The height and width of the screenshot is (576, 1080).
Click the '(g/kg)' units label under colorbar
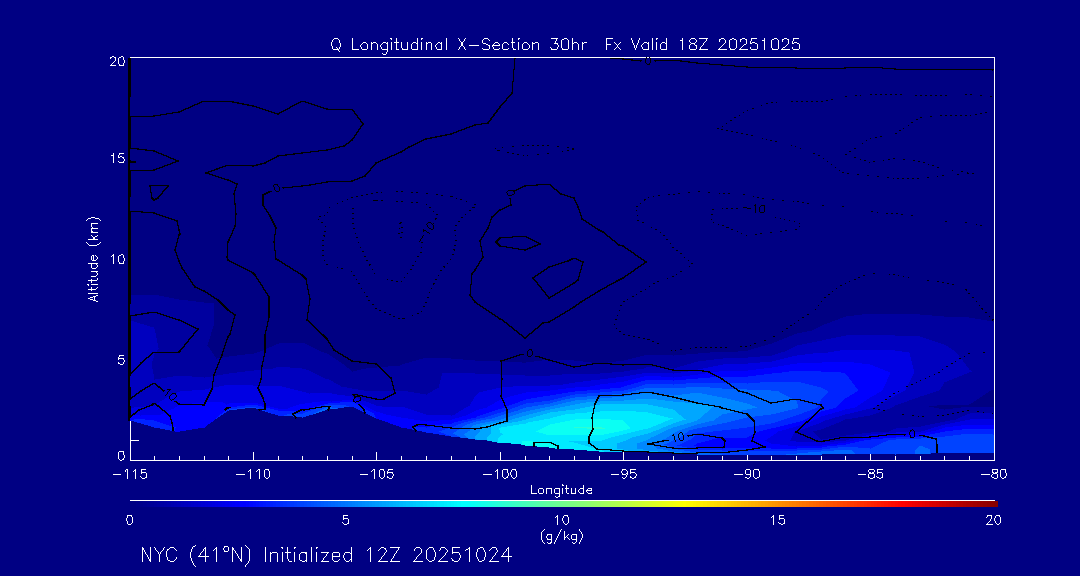(x=561, y=536)
